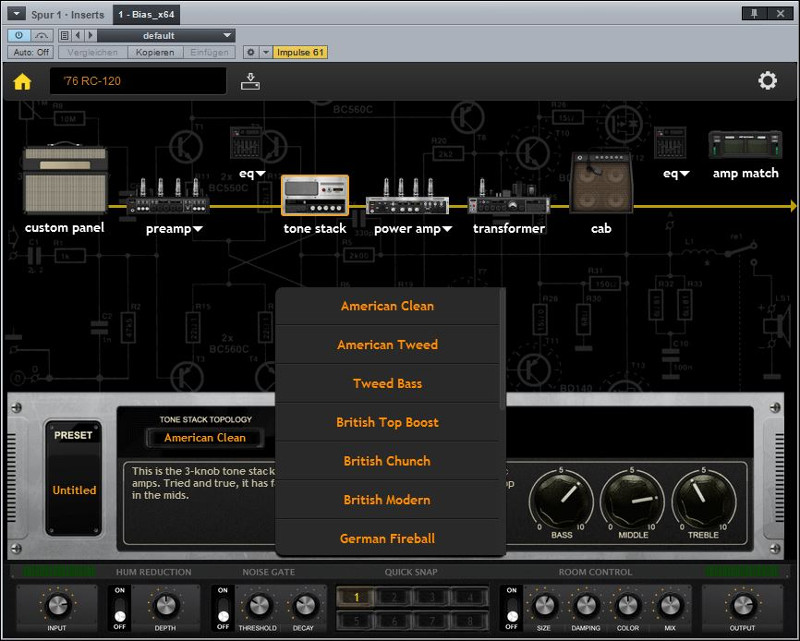
Task: Choose British Modern from the list
Action: (x=387, y=500)
